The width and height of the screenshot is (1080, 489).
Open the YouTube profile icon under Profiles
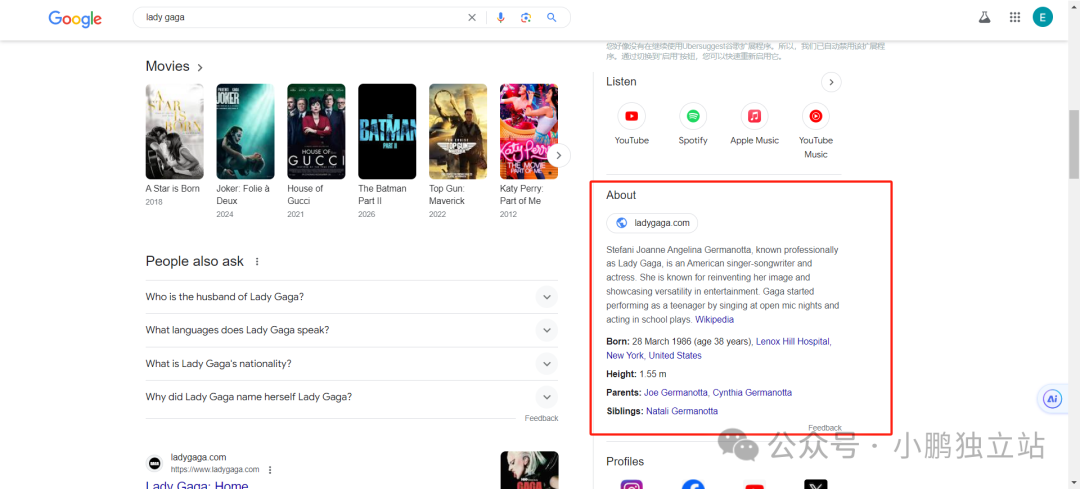pyautogui.click(x=754, y=486)
